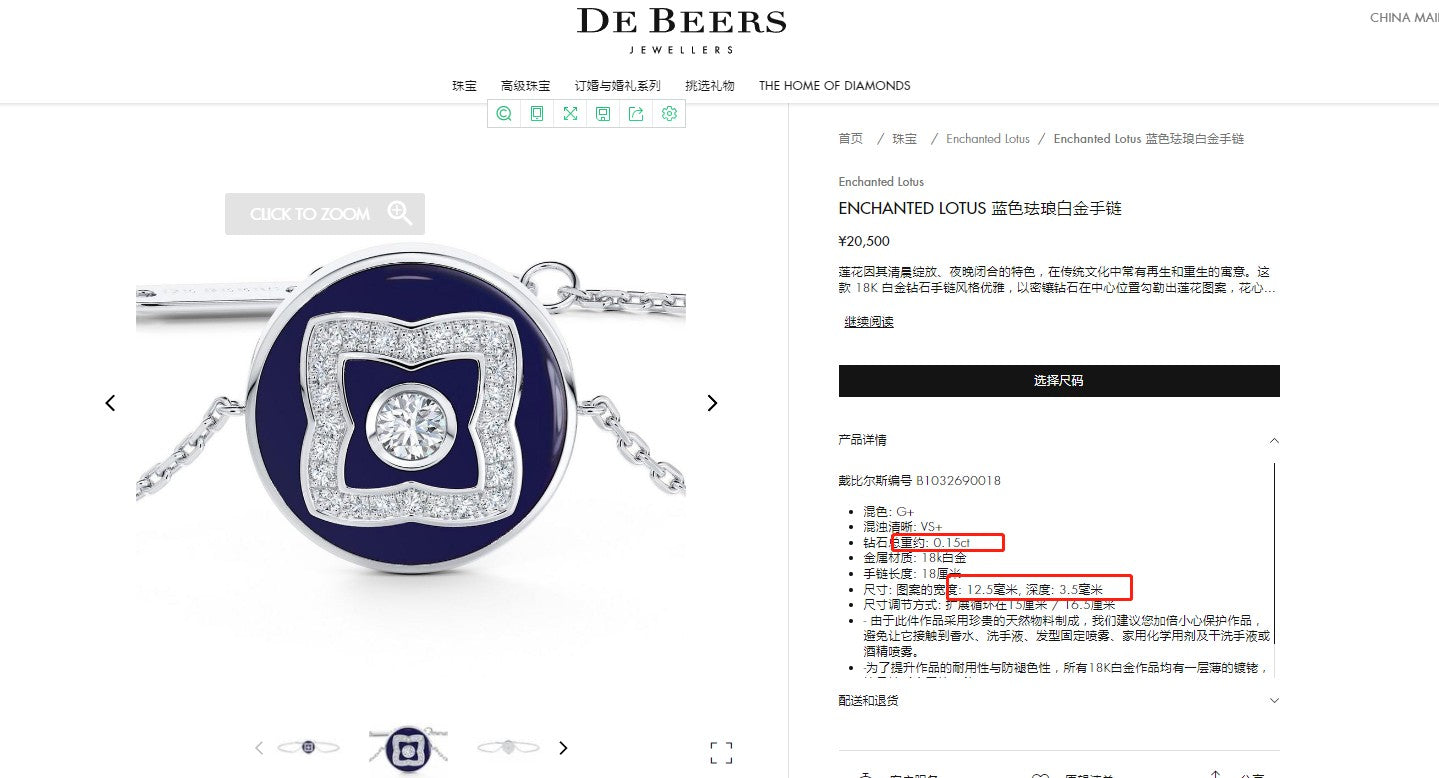Viewport: 1439px width, 778px height.
Task: Click the fullscreen brackets icon below image
Action: pos(721,752)
